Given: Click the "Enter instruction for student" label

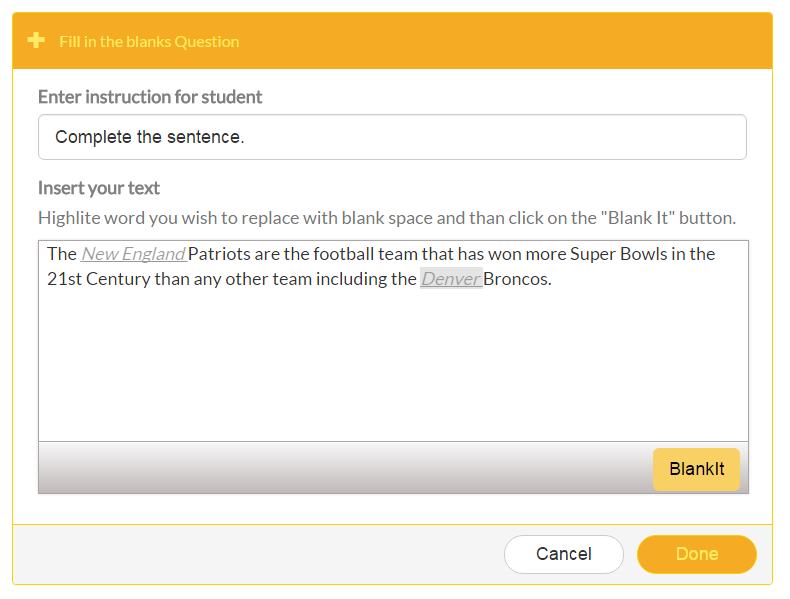Looking at the screenshot, I should [x=150, y=97].
